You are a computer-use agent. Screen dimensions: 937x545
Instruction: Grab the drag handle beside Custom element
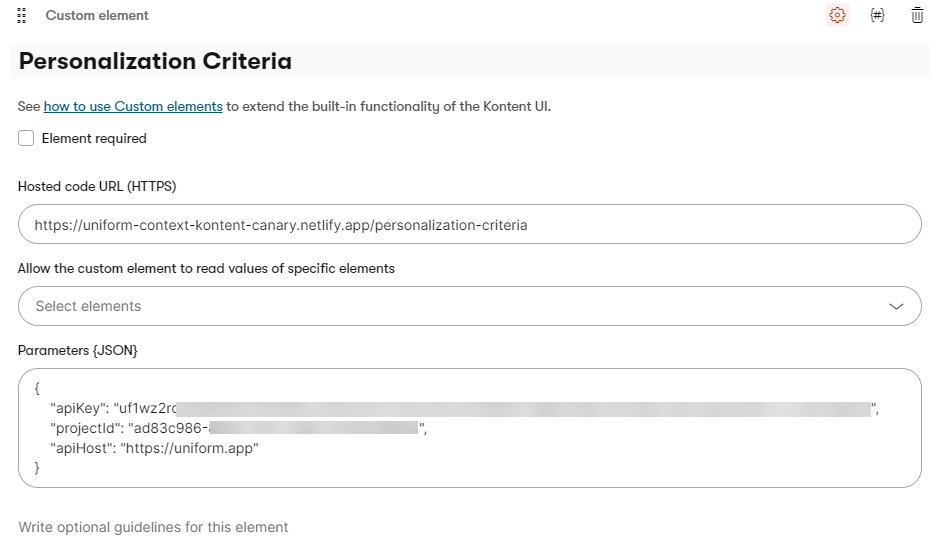point(22,16)
